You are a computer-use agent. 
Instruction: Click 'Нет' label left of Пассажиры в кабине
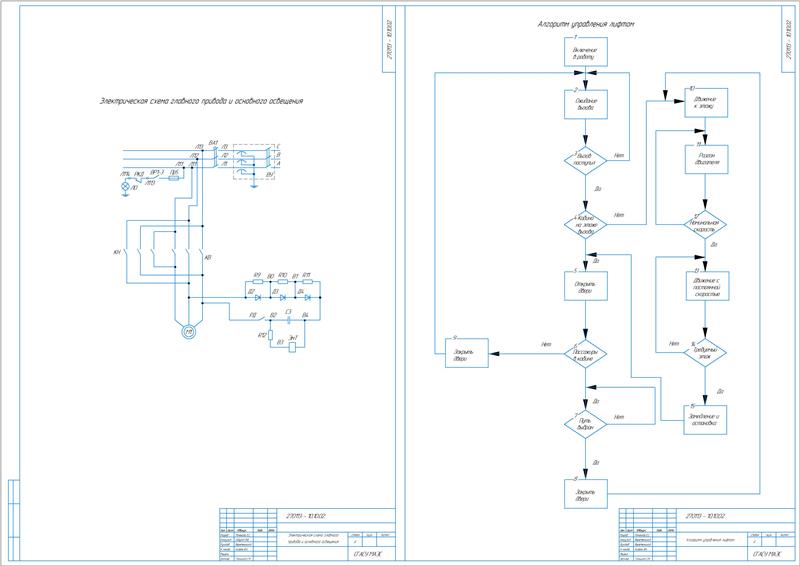[546, 344]
